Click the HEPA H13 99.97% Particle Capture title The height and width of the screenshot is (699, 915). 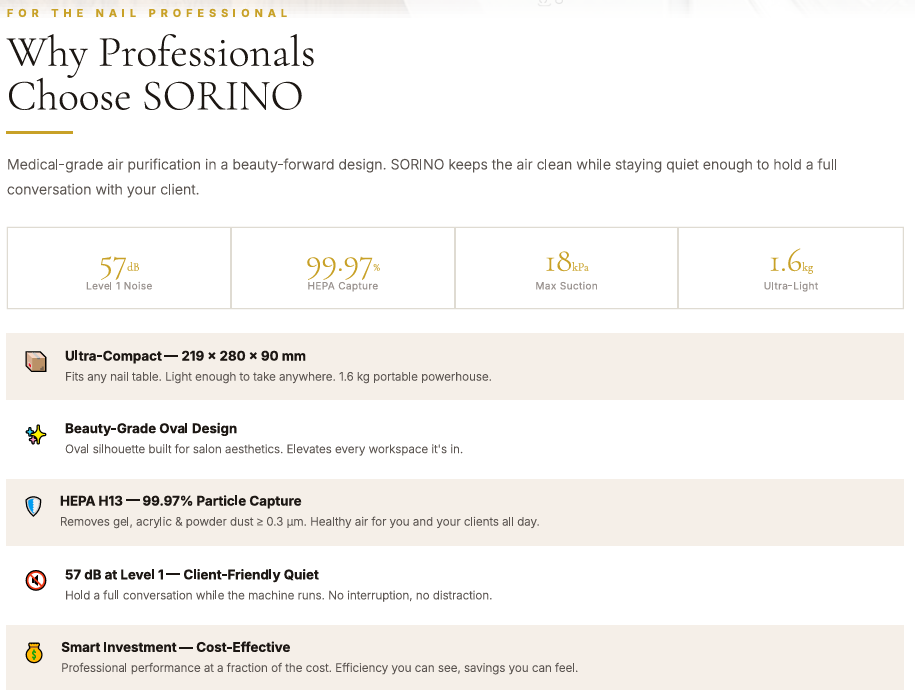point(180,501)
